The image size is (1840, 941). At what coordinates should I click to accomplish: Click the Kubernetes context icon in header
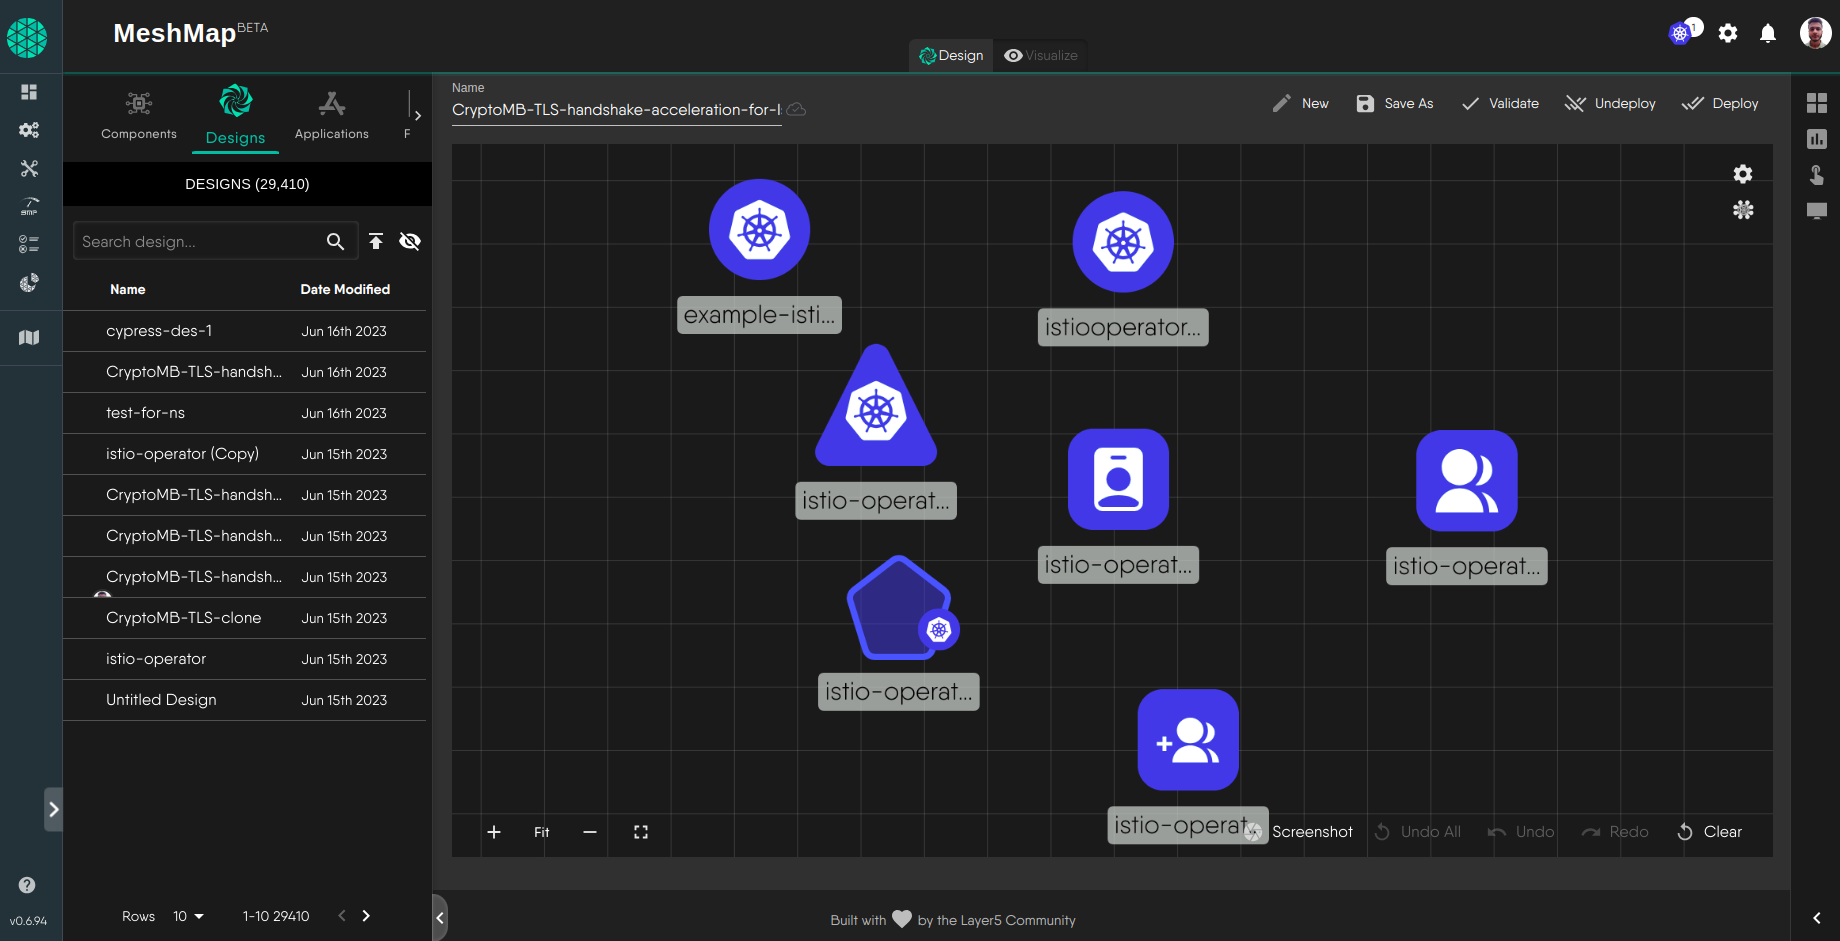1680,34
